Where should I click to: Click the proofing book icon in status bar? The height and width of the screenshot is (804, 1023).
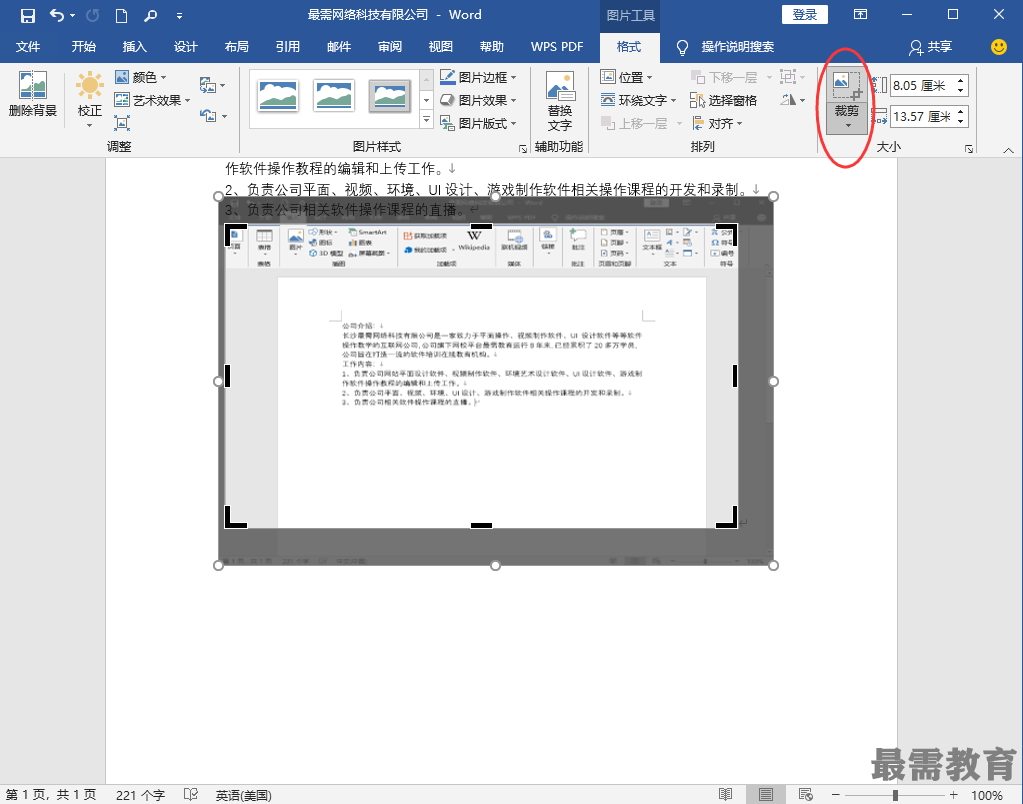pyautogui.click(x=191, y=794)
